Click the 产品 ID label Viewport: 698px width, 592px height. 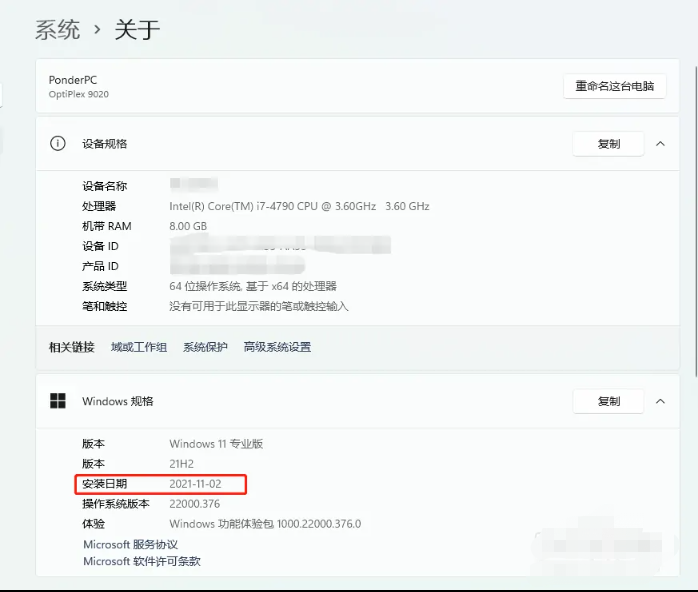(100, 266)
